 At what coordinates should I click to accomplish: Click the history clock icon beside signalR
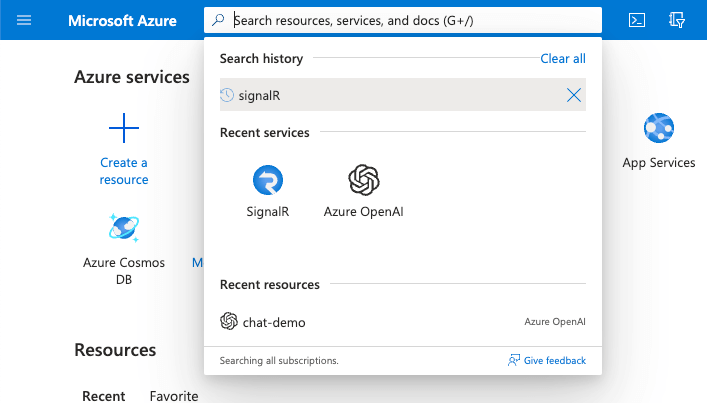click(227, 95)
